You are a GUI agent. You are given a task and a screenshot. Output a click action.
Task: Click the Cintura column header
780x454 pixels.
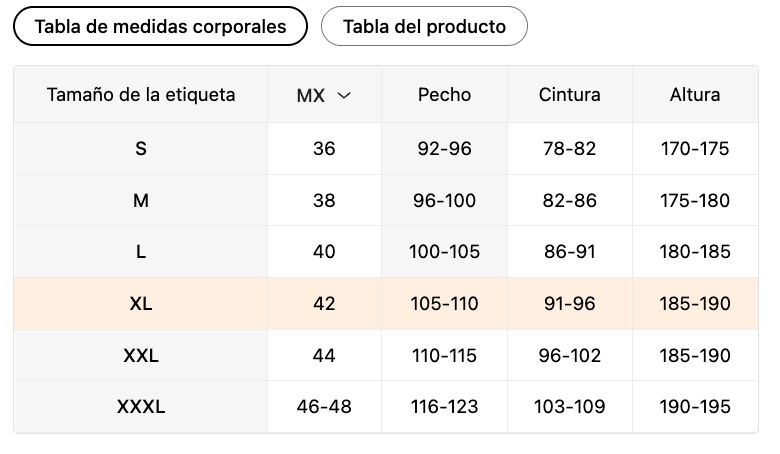point(569,95)
